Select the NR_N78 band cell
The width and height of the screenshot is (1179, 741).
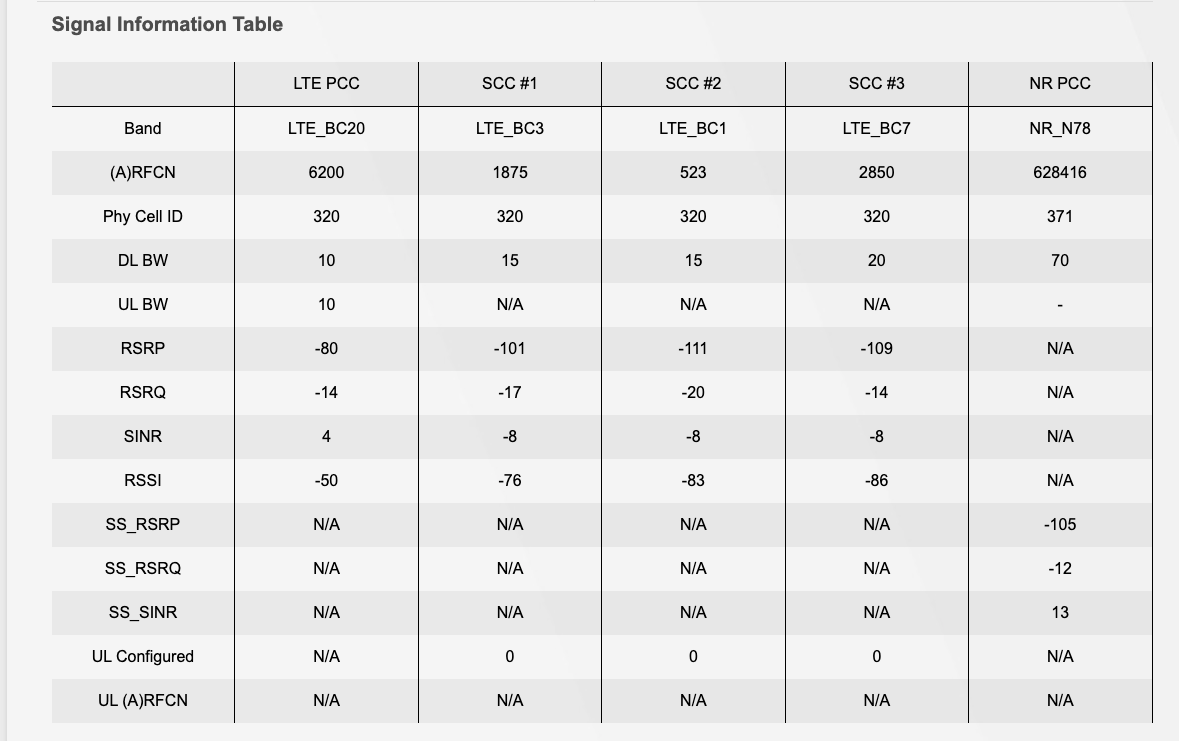pos(1060,128)
